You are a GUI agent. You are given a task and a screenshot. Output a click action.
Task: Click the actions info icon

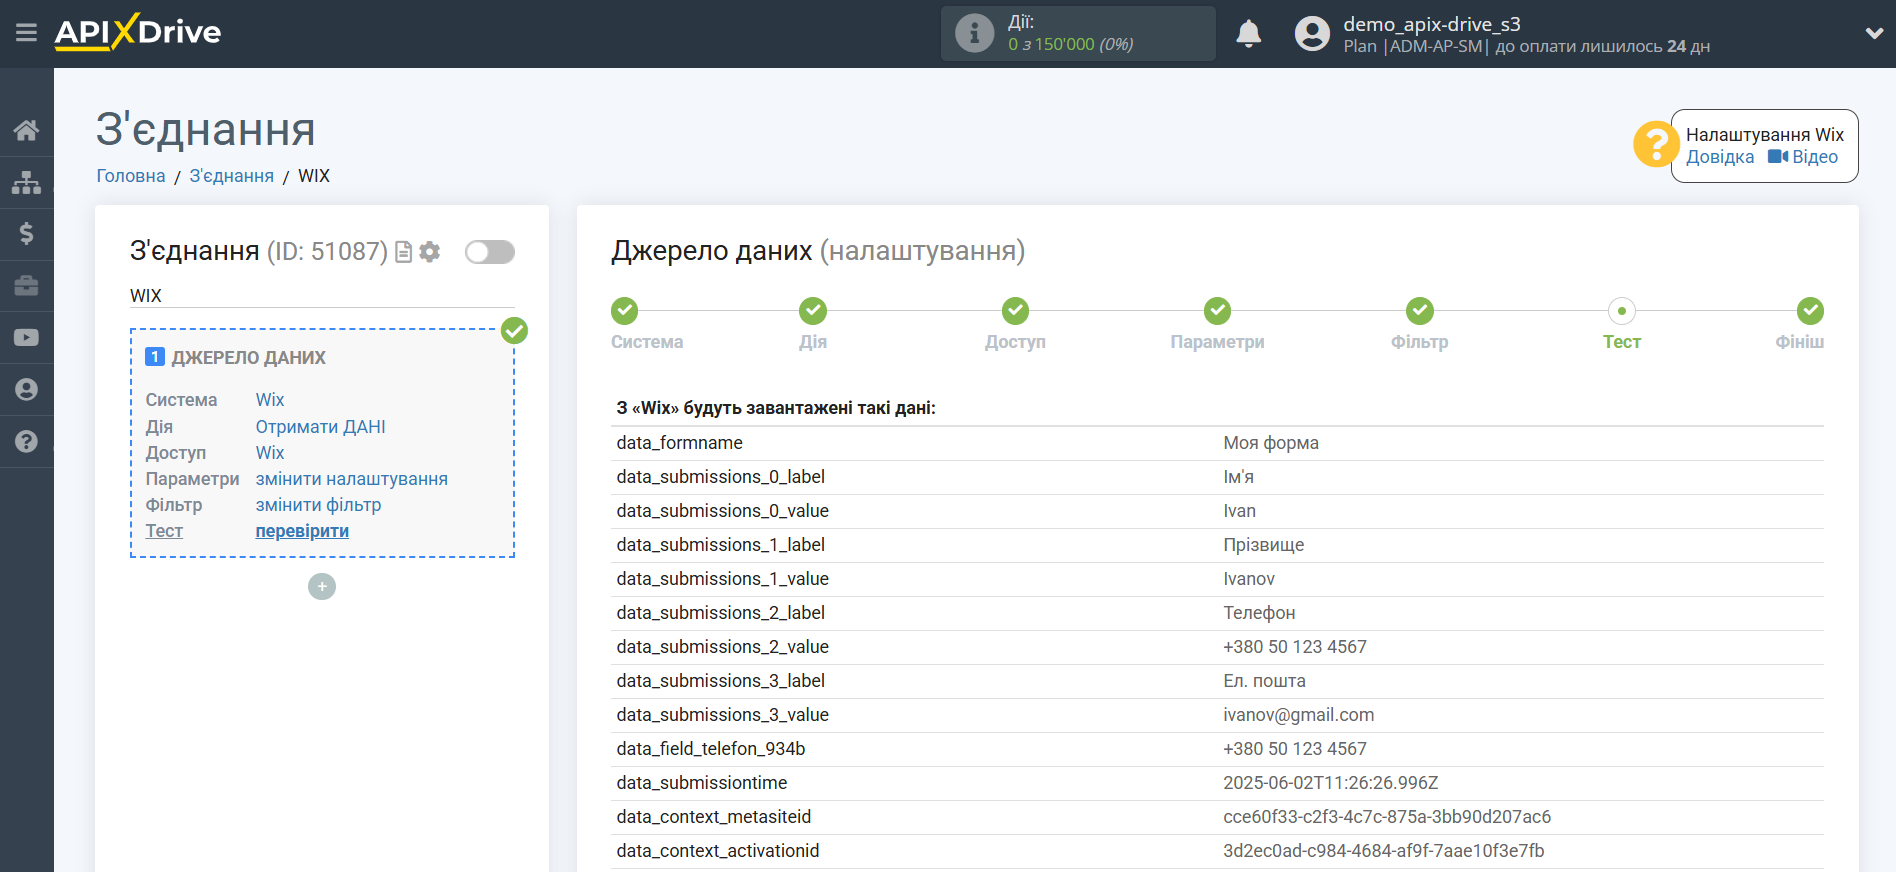[974, 33]
